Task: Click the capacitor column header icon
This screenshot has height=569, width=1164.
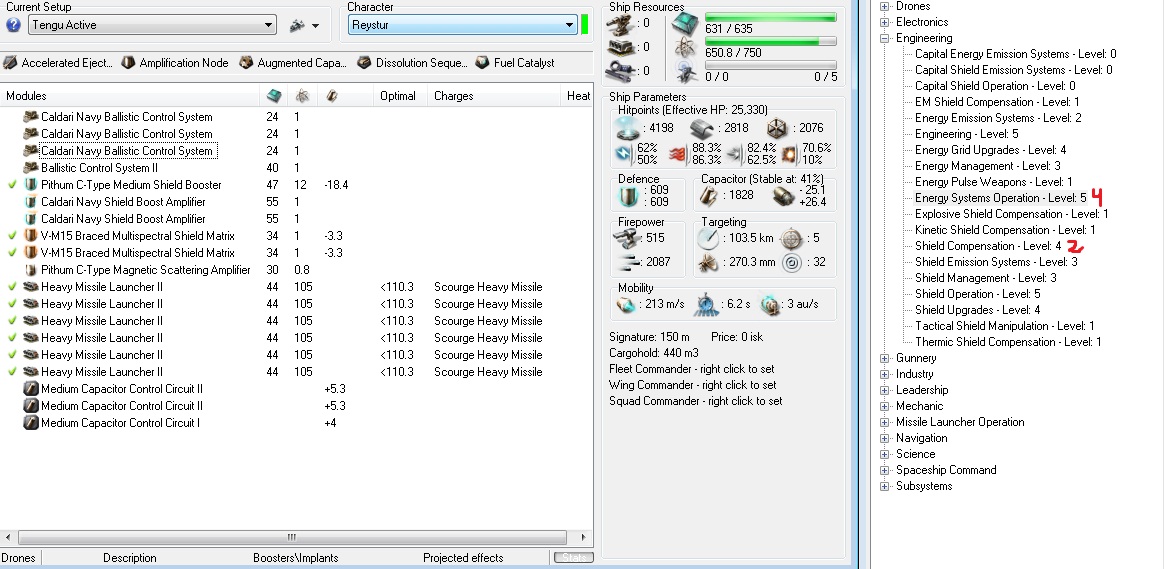Action: pos(331,96)
